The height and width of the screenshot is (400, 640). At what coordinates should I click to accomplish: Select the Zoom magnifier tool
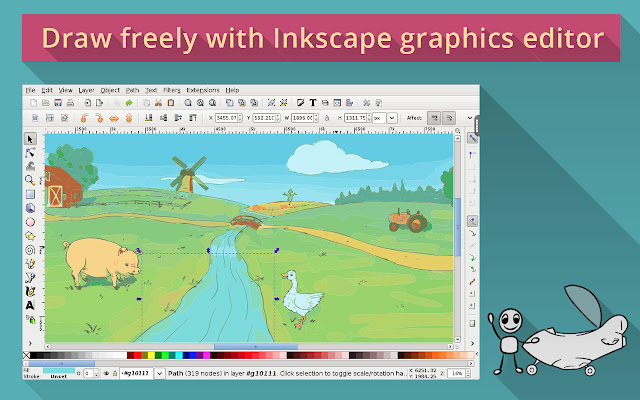coord(30,180)
